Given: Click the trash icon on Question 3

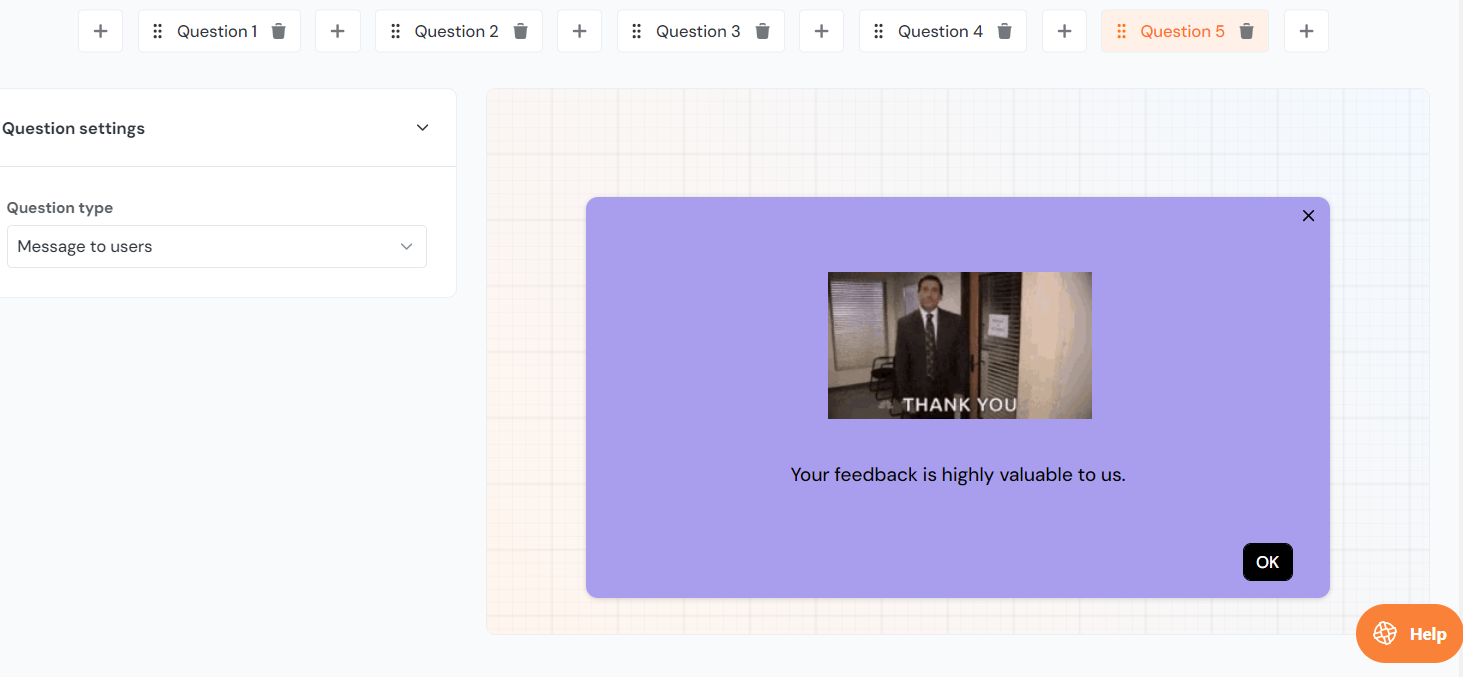Looking at the screenshot, I should click(762, 31).
